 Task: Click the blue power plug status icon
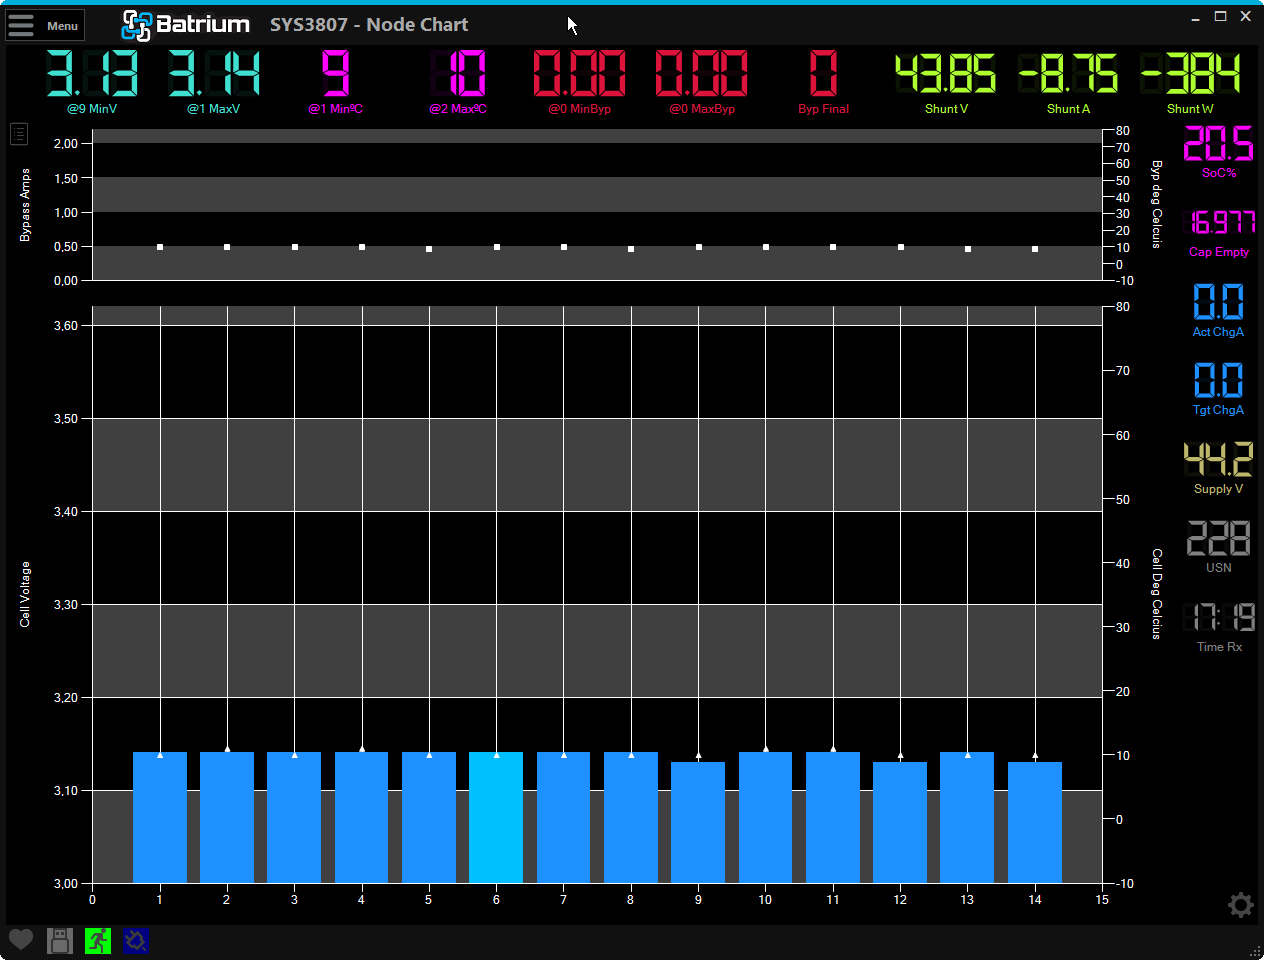click(x=136, y=940)
